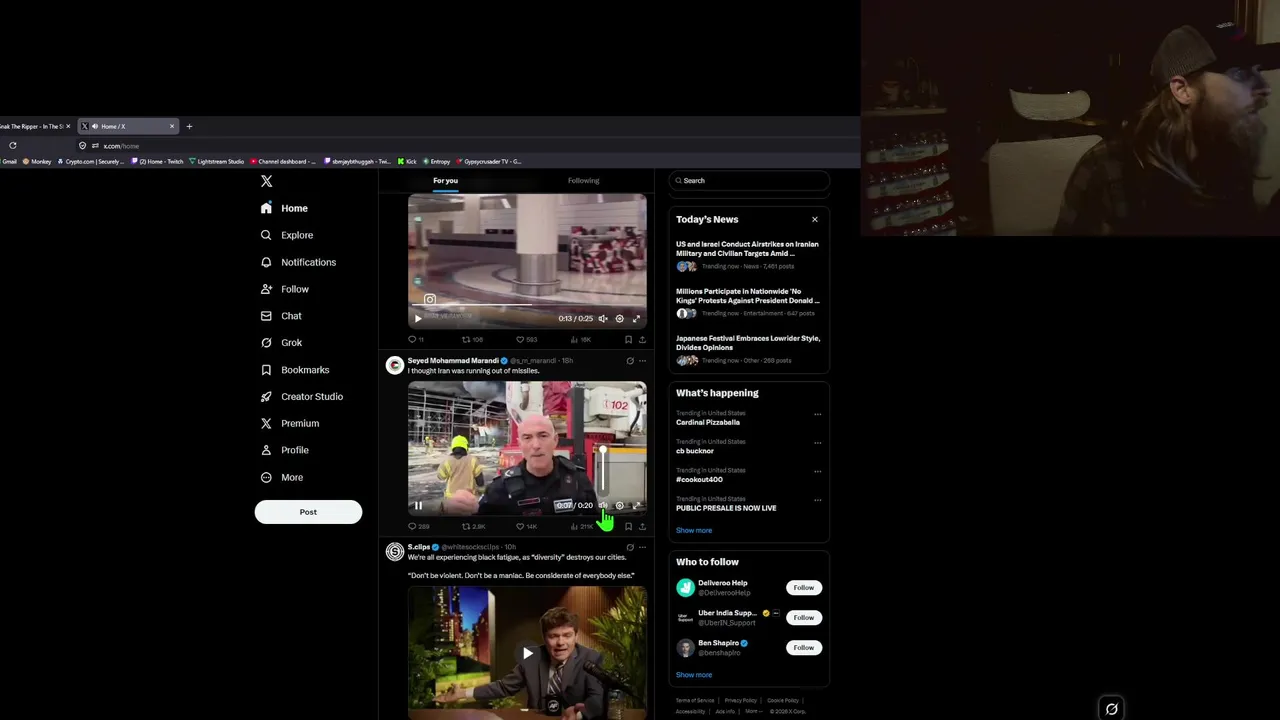Follow Ben Shapiro
This screenshot has width=1280, height=720.
point(803,647)
